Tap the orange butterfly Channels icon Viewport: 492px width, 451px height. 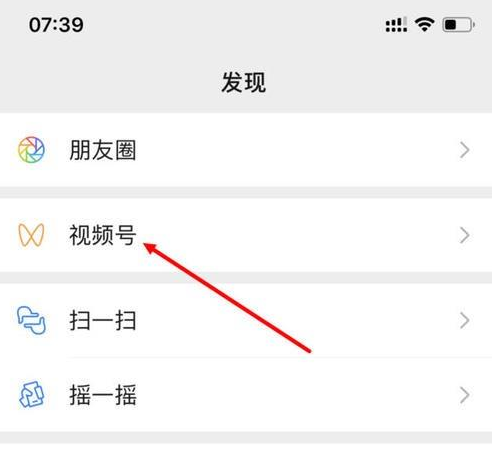pos(31,235)
